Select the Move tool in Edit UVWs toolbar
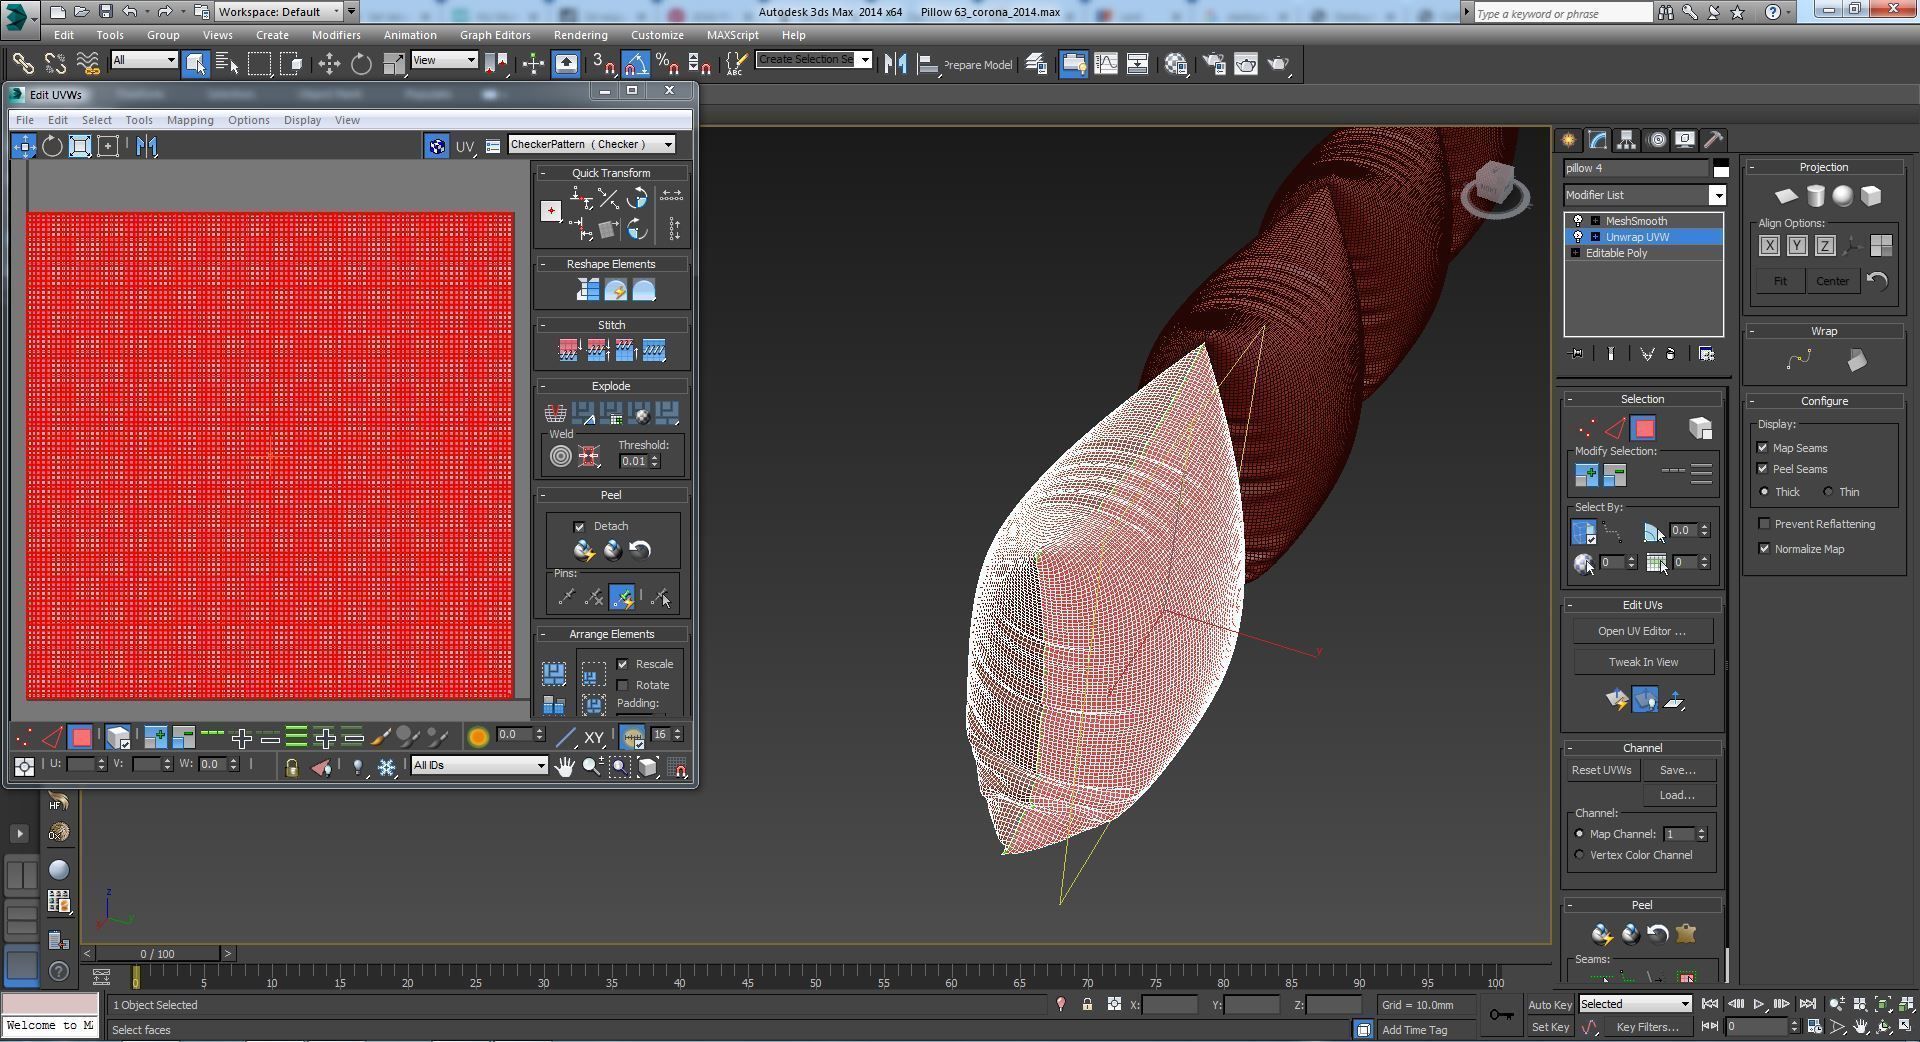The height and width of the screenshot is (1042, 1920). point(24,146)
